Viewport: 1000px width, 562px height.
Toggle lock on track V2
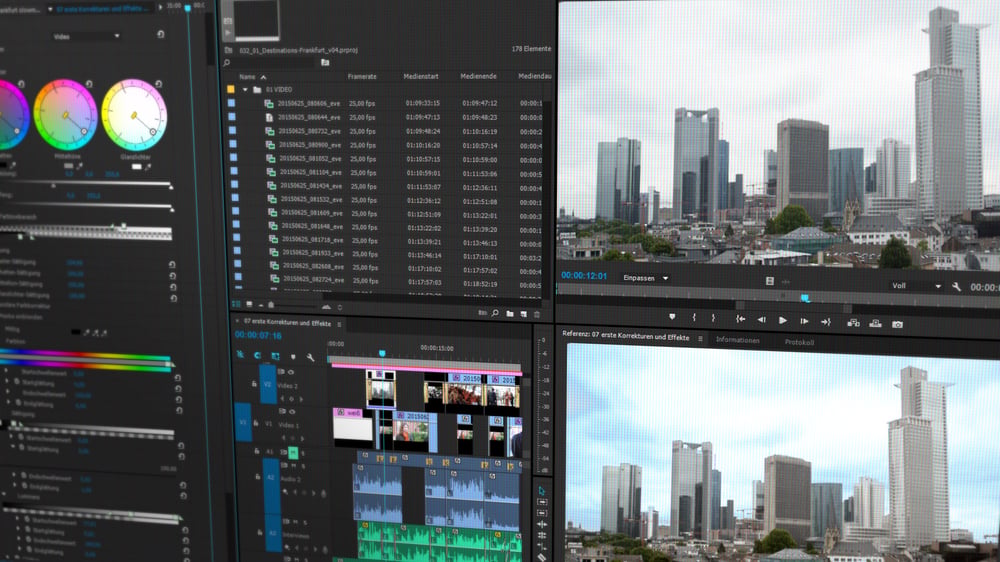[x=254, y=384]
